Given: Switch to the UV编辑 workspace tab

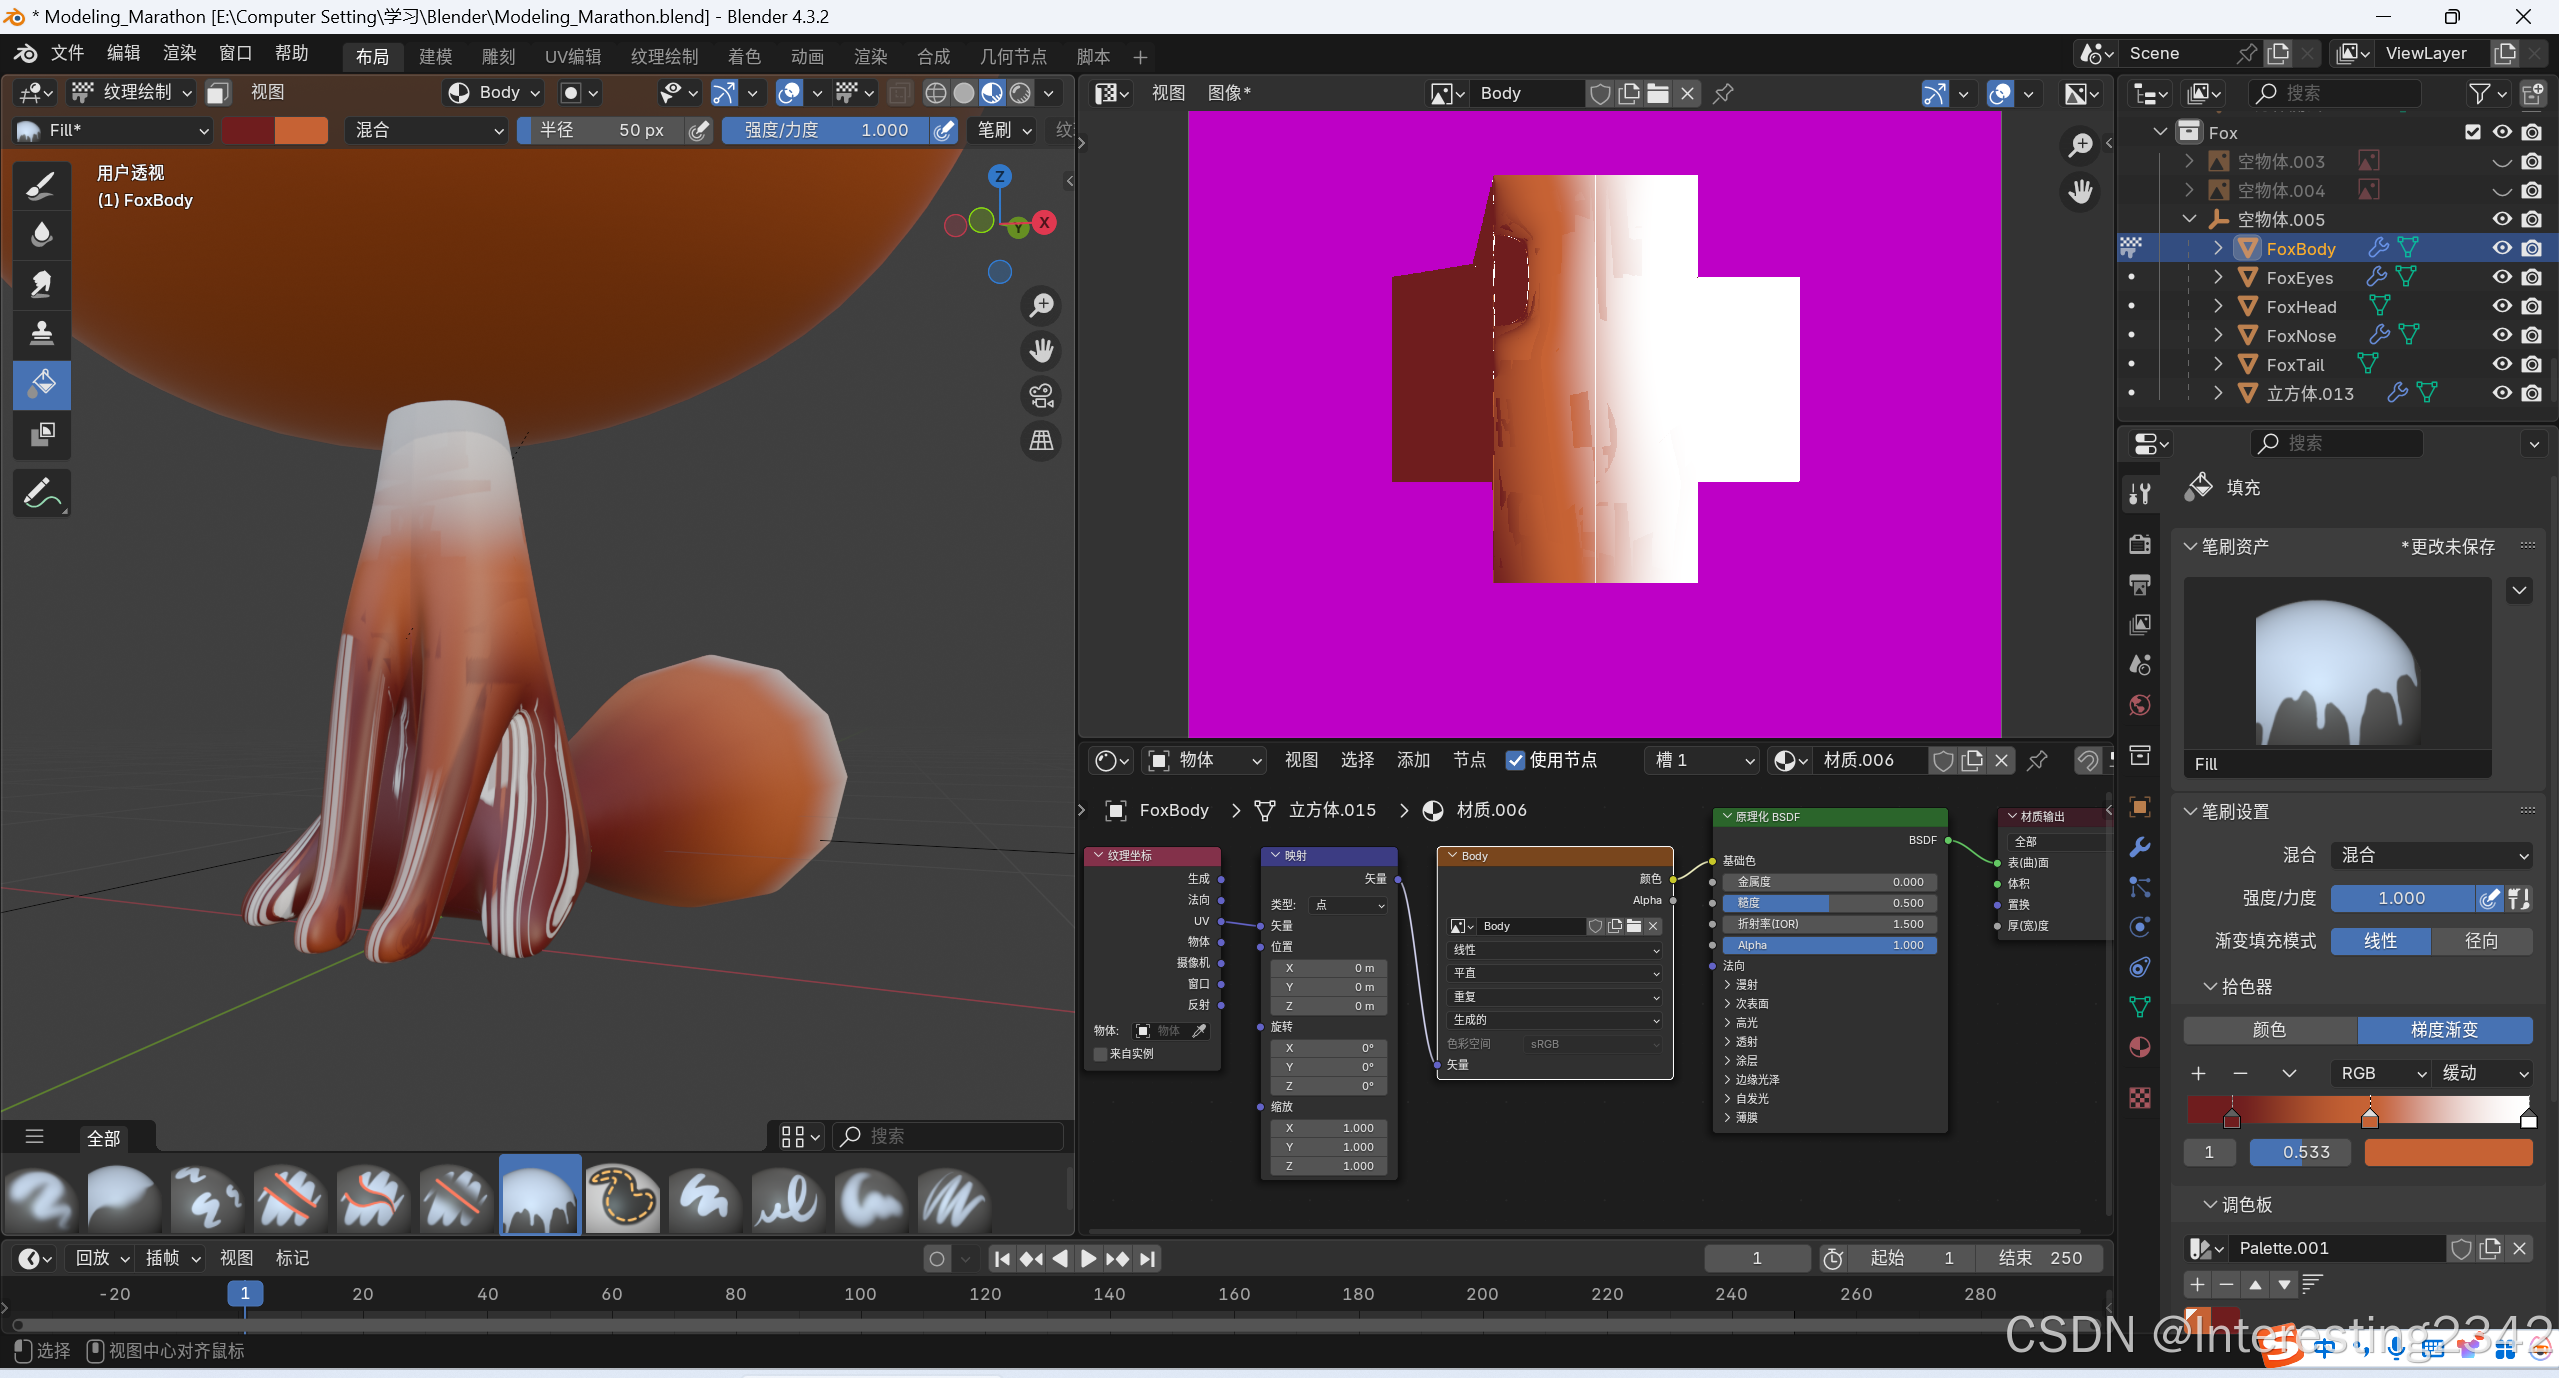Looking at the screenshot, I should (x=572, y=56).
